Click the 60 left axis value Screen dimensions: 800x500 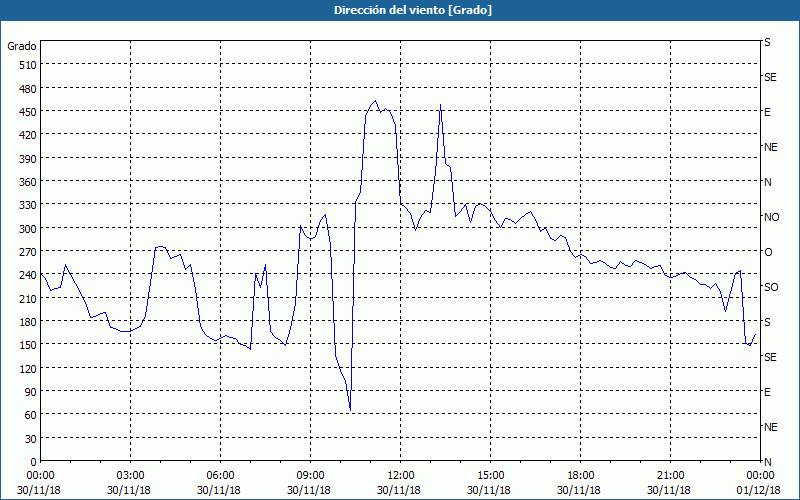tap(31, 415)
